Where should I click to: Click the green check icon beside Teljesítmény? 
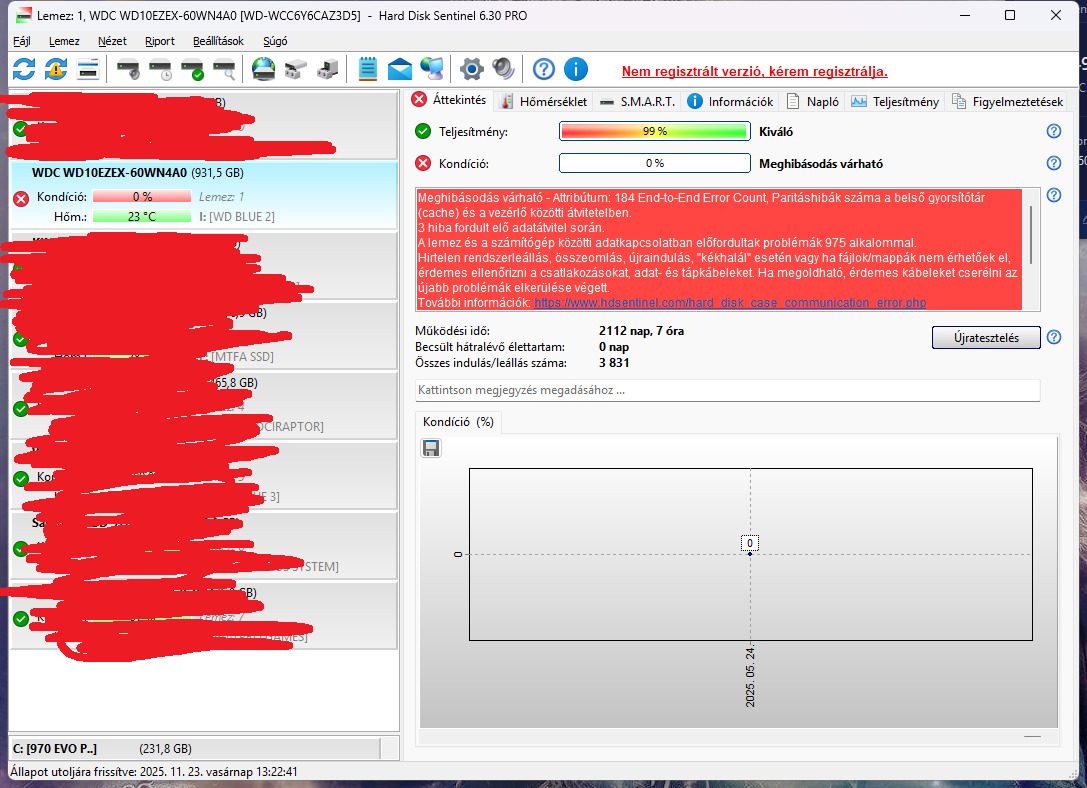(423, 131)
